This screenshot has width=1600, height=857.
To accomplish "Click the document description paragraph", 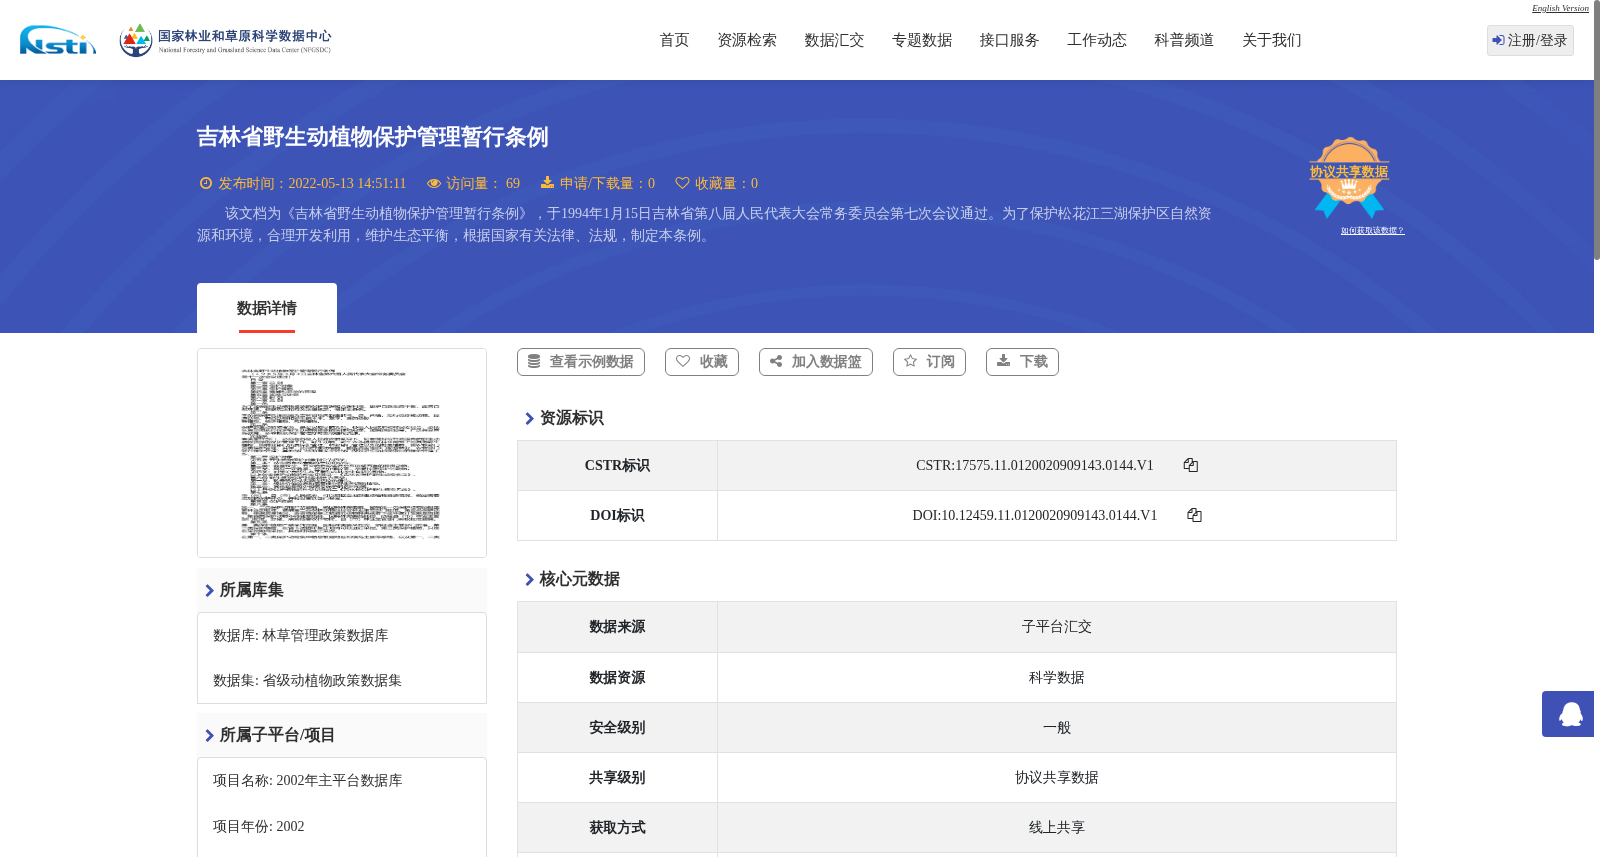I will point(704,225).
